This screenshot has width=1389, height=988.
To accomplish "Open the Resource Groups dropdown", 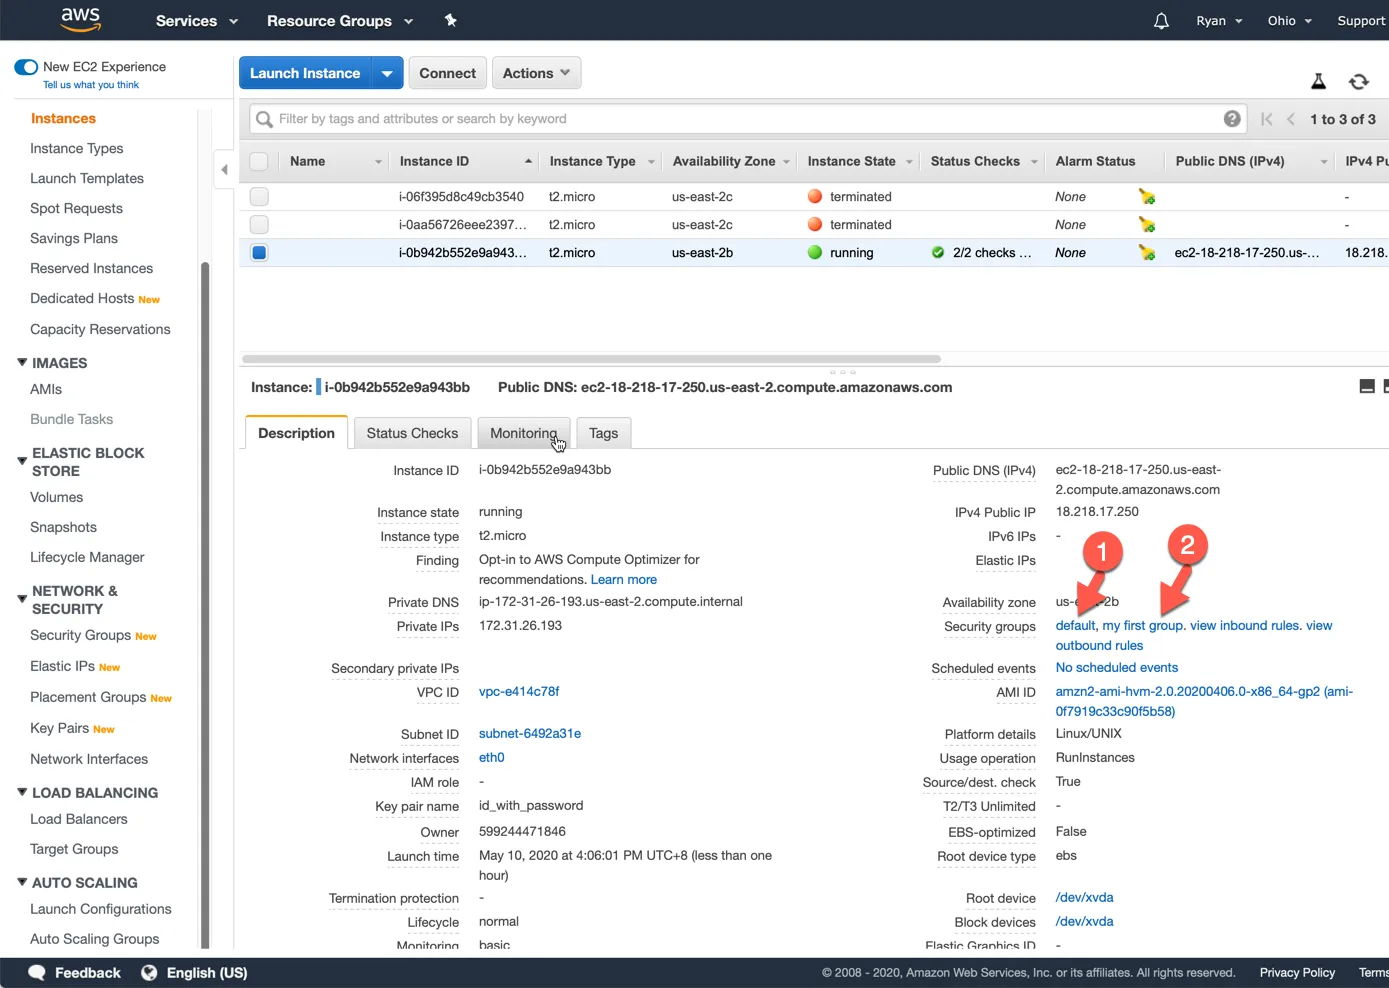I will pos(340,21).
